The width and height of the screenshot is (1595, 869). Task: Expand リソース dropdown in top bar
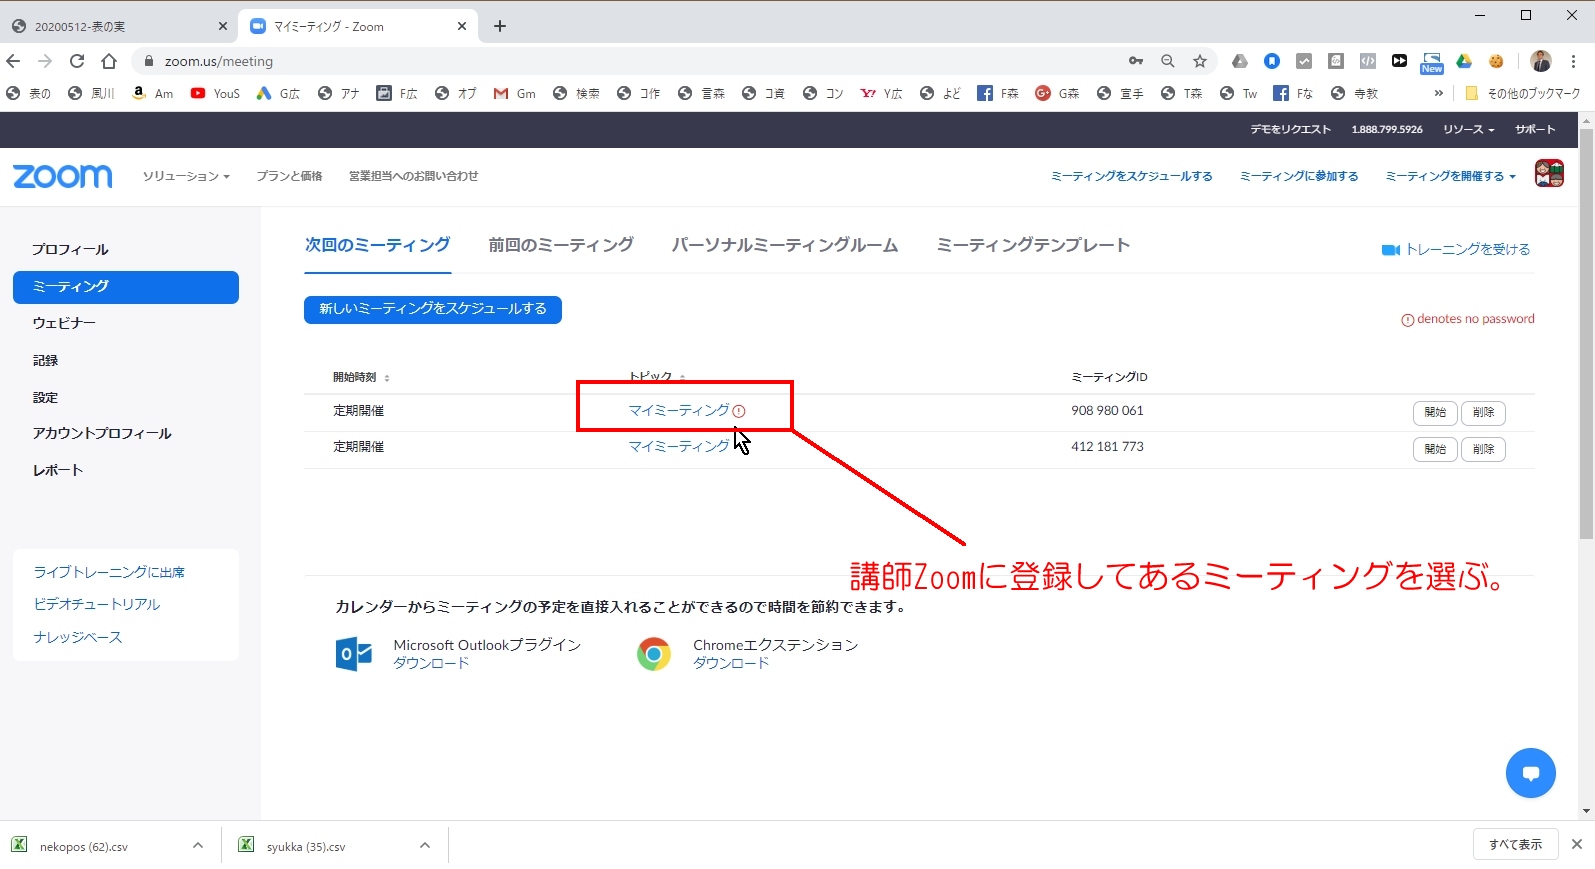click(1468, 129)
